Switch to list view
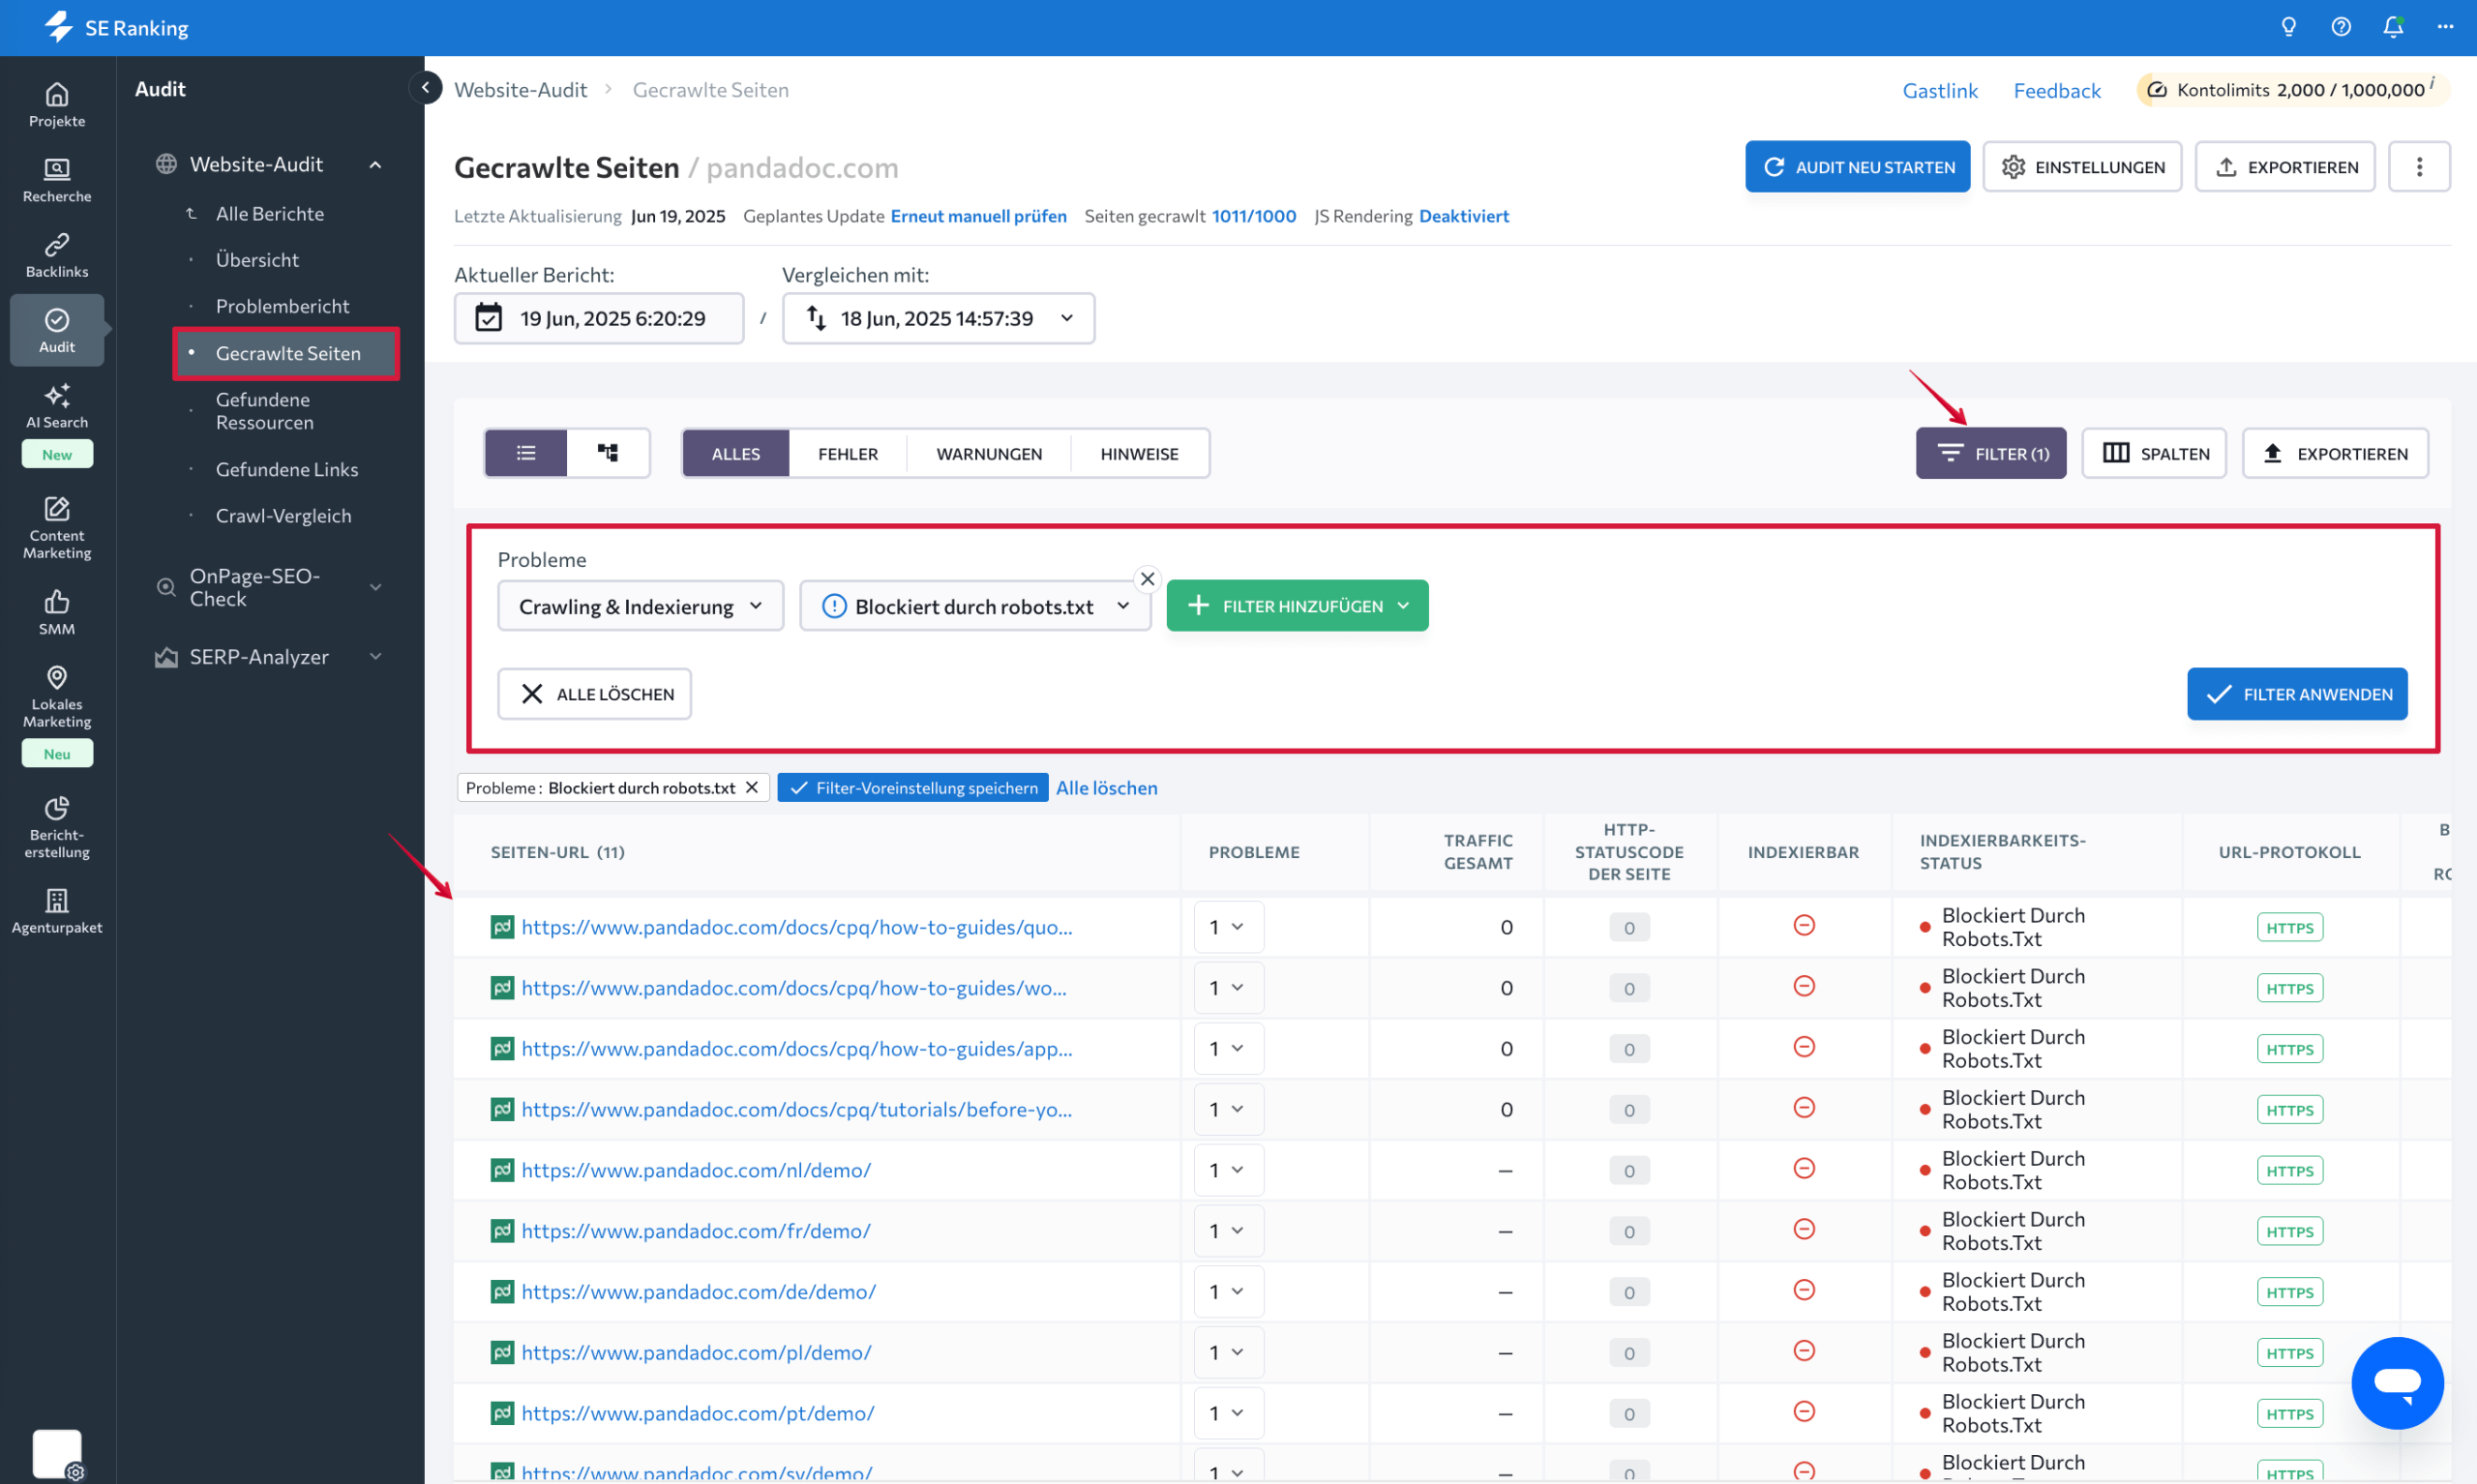The width and height of the screenshot is (2477, 1484). pos(526,453)
